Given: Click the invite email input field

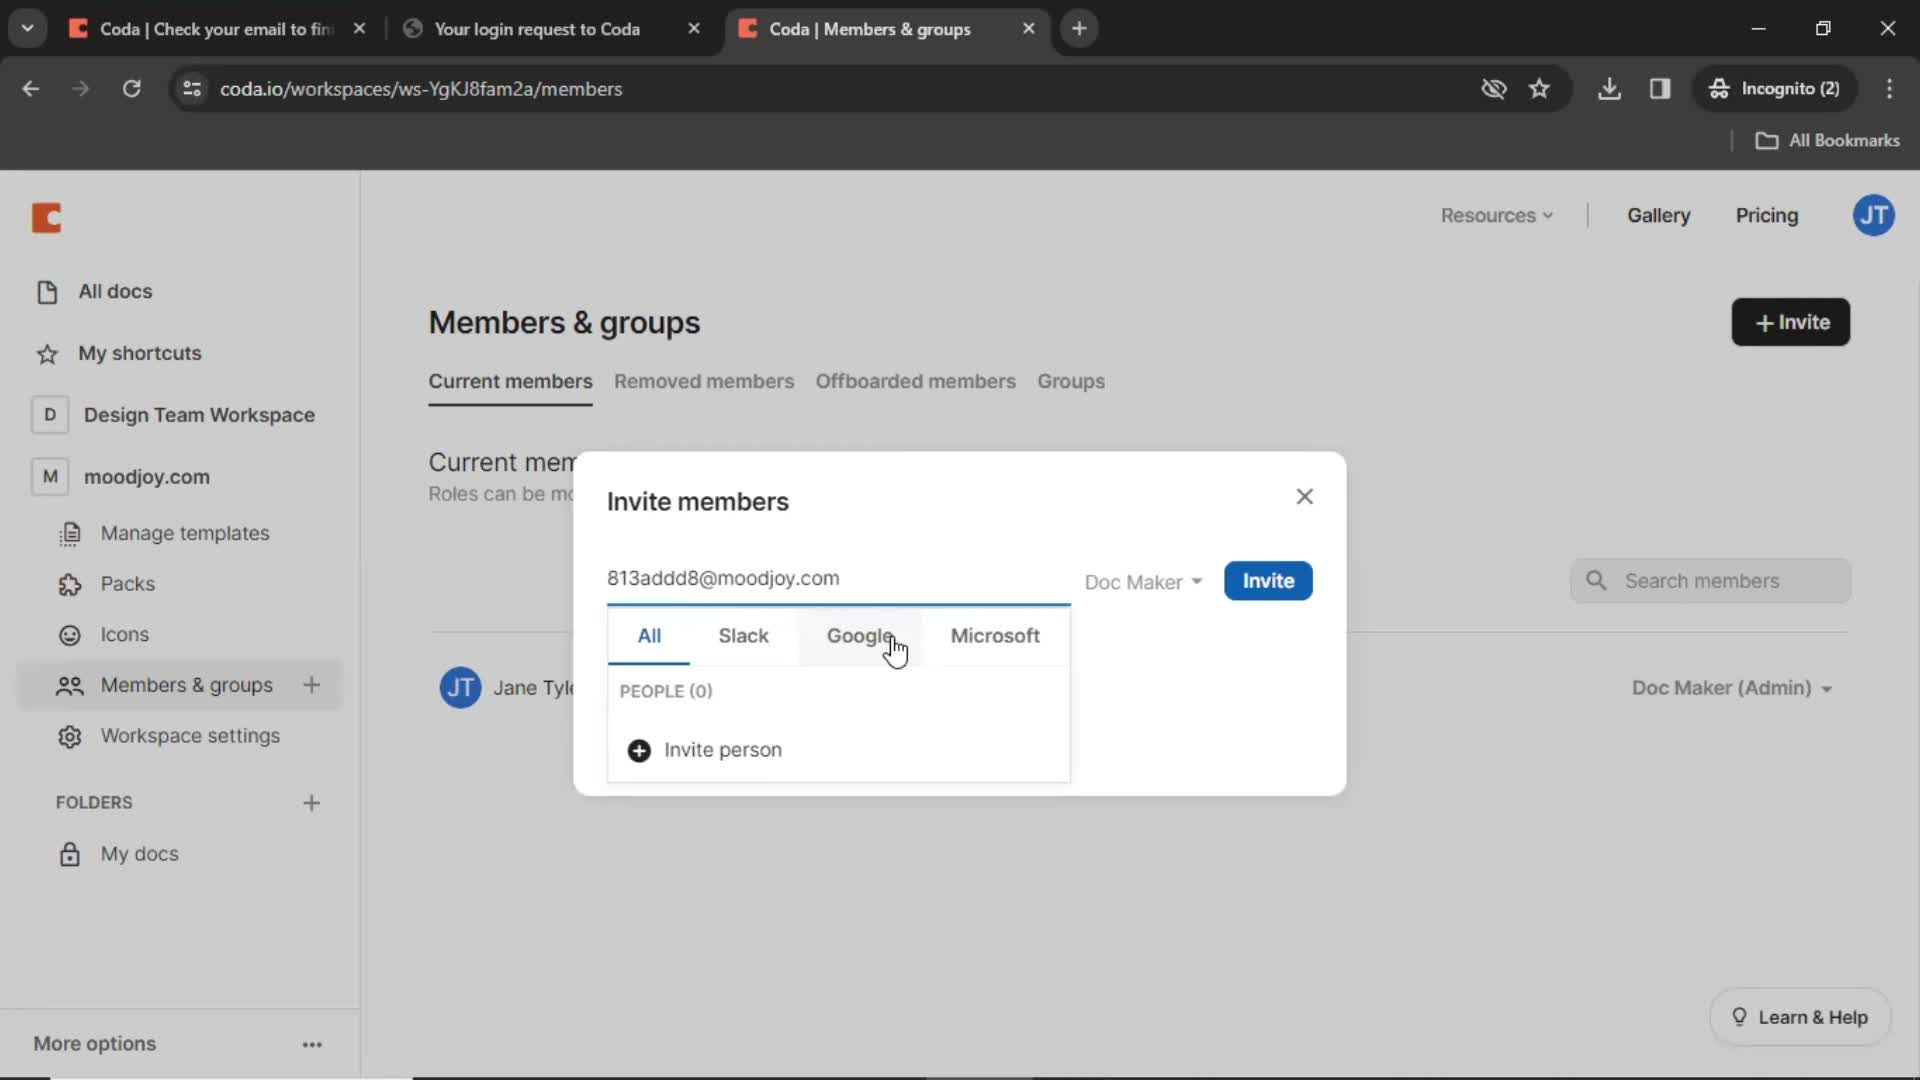Looking at the screenshot, I should pos(838,578).
